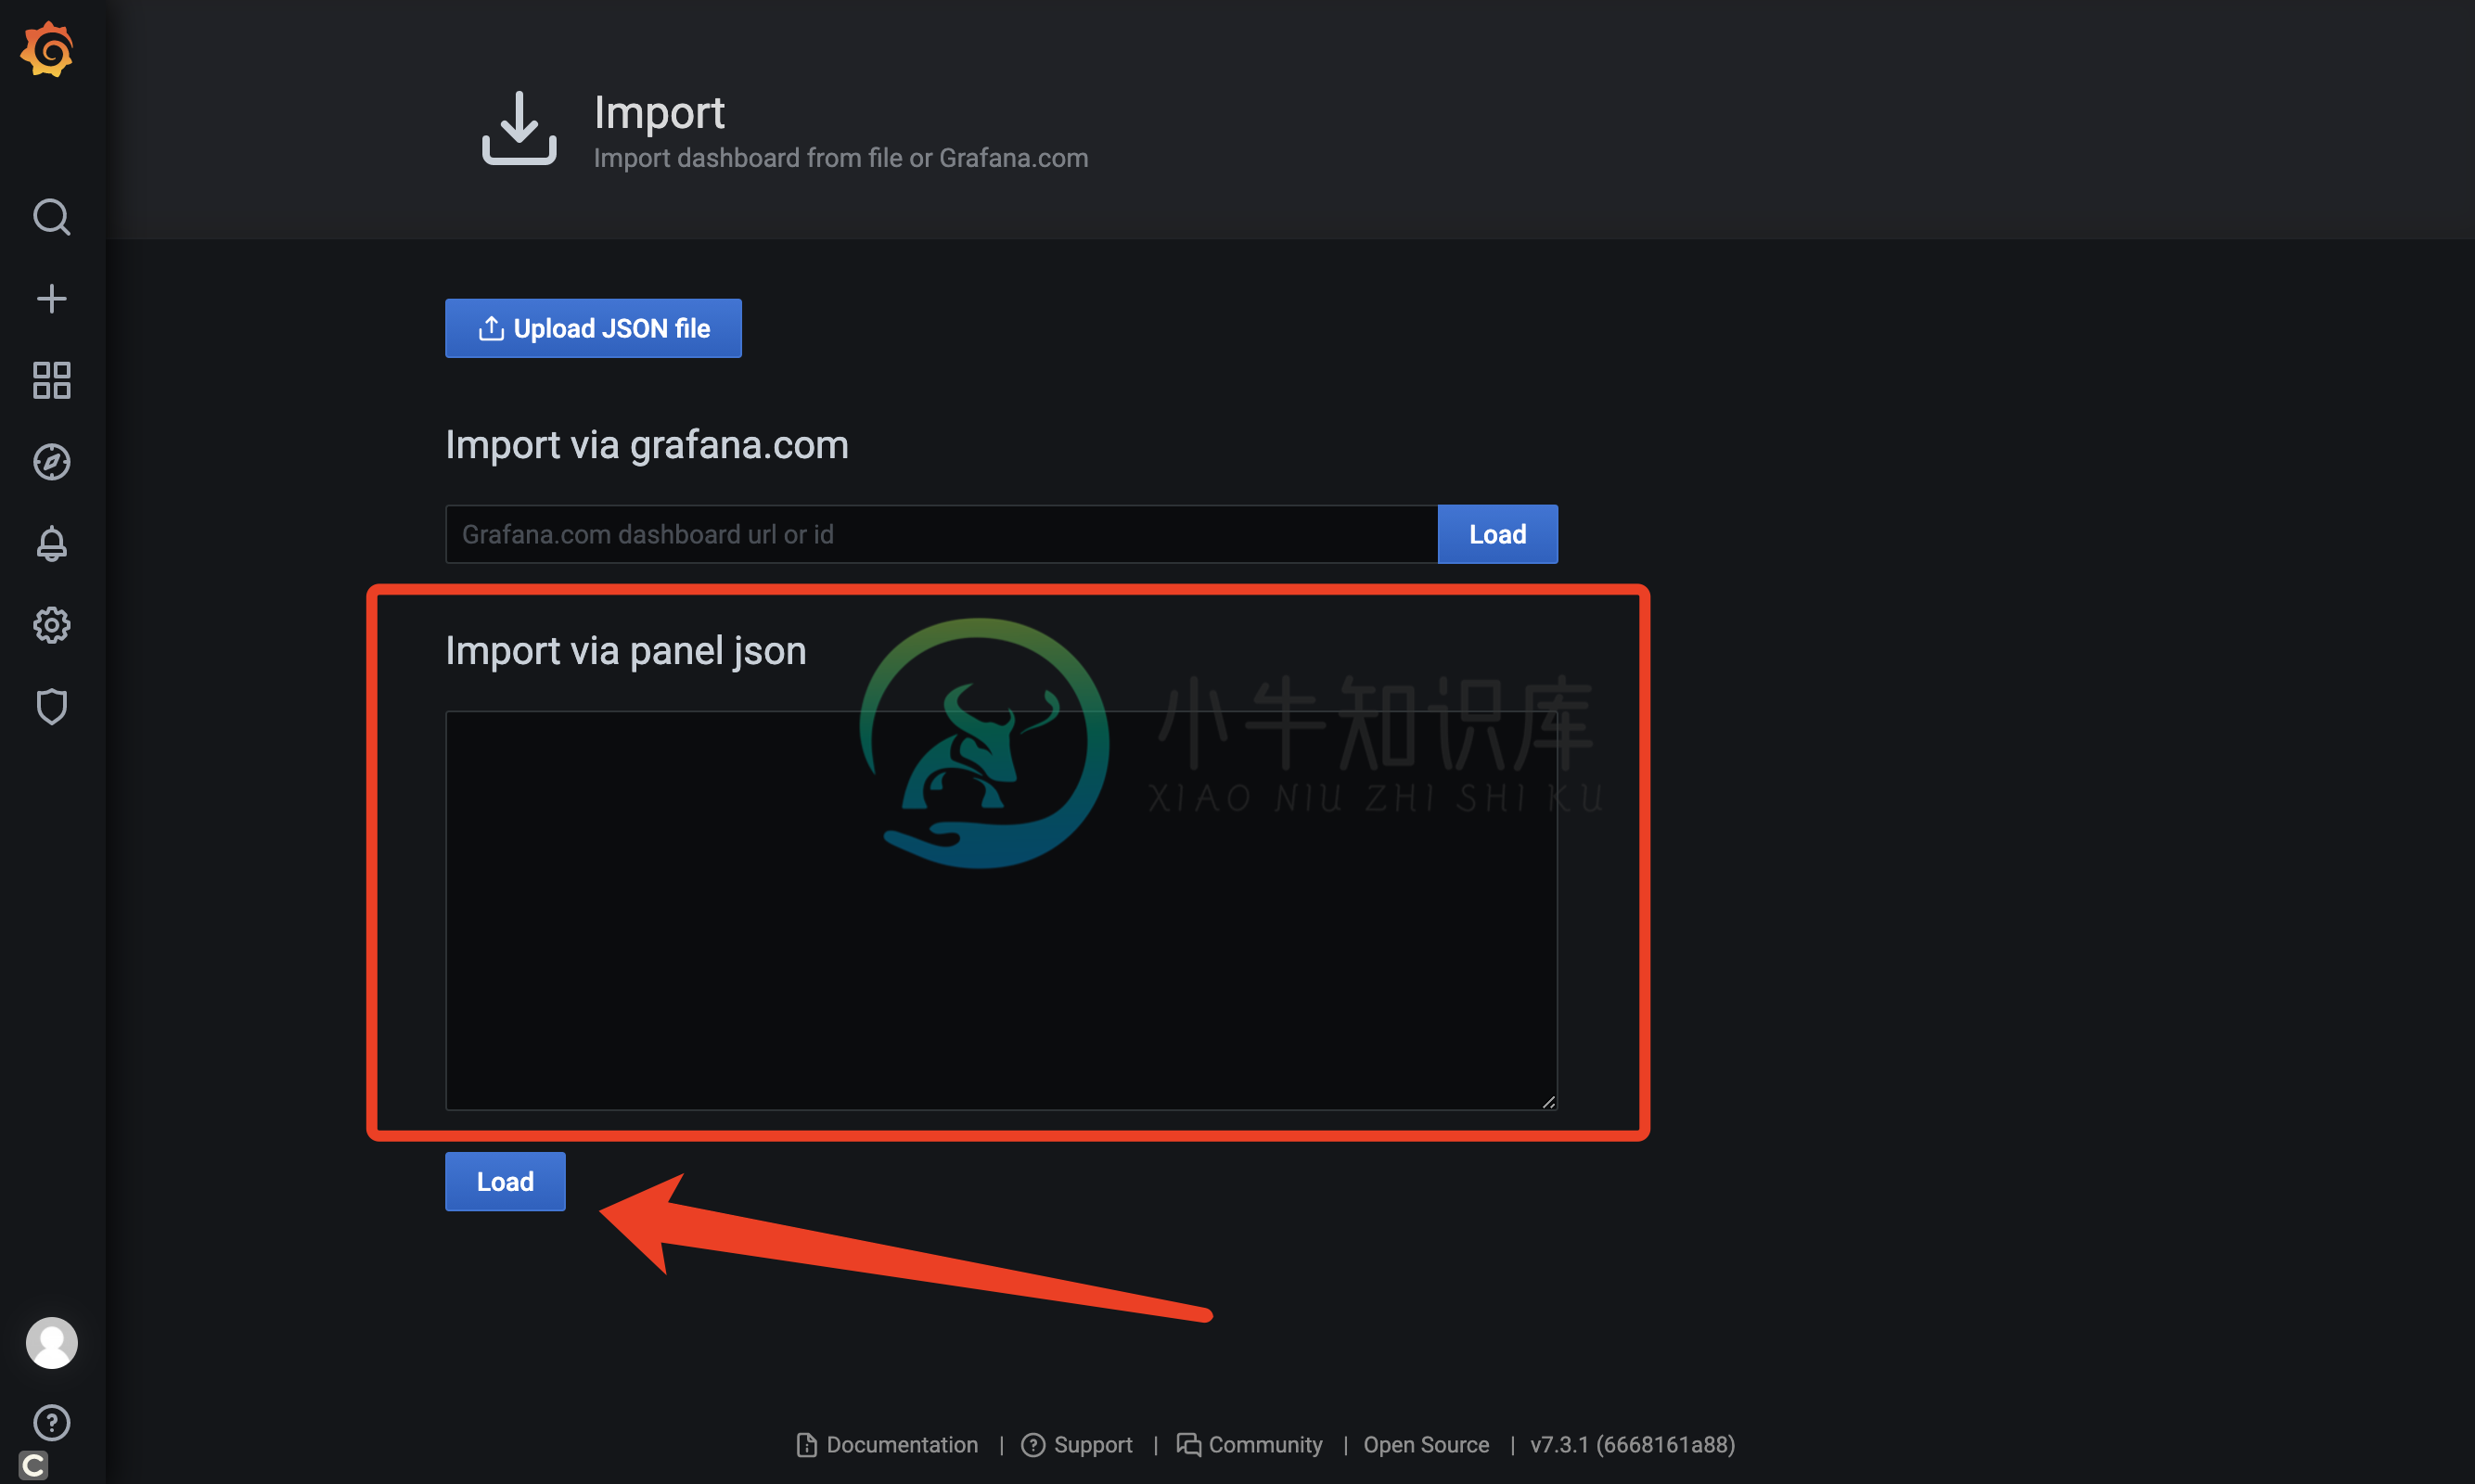Click the Import page download icon
Image resolution: width=2475 pixels, height=1484 pixels.
pyautogui.click(x=519, y=128)
